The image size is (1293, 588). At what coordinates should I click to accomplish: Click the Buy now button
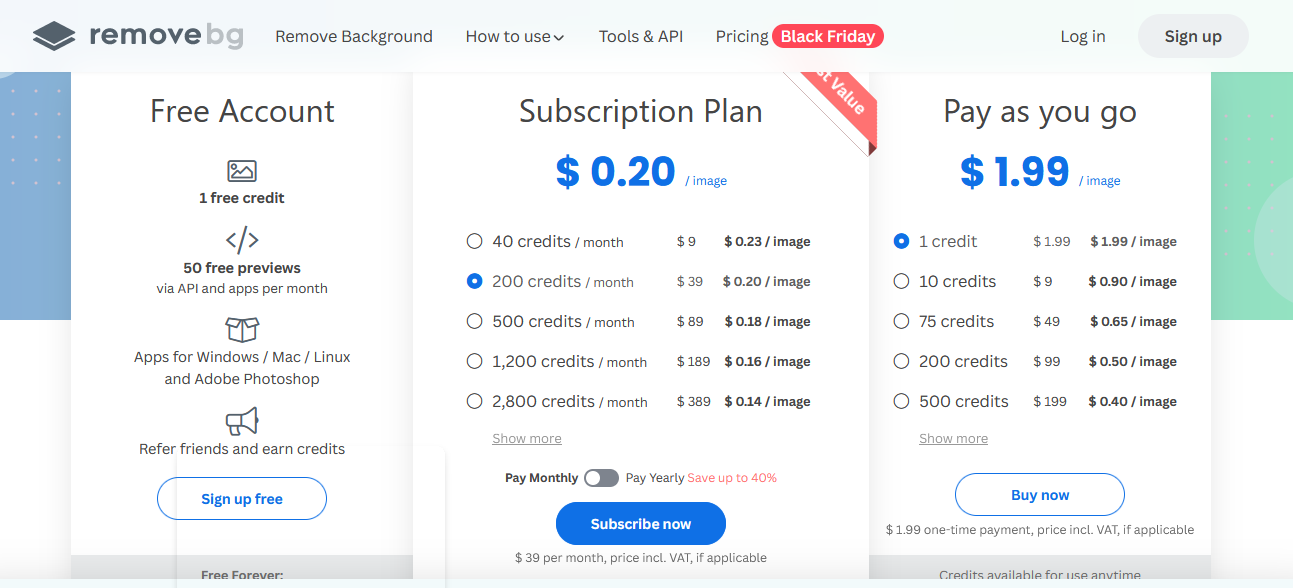[x=1040, y=495]
